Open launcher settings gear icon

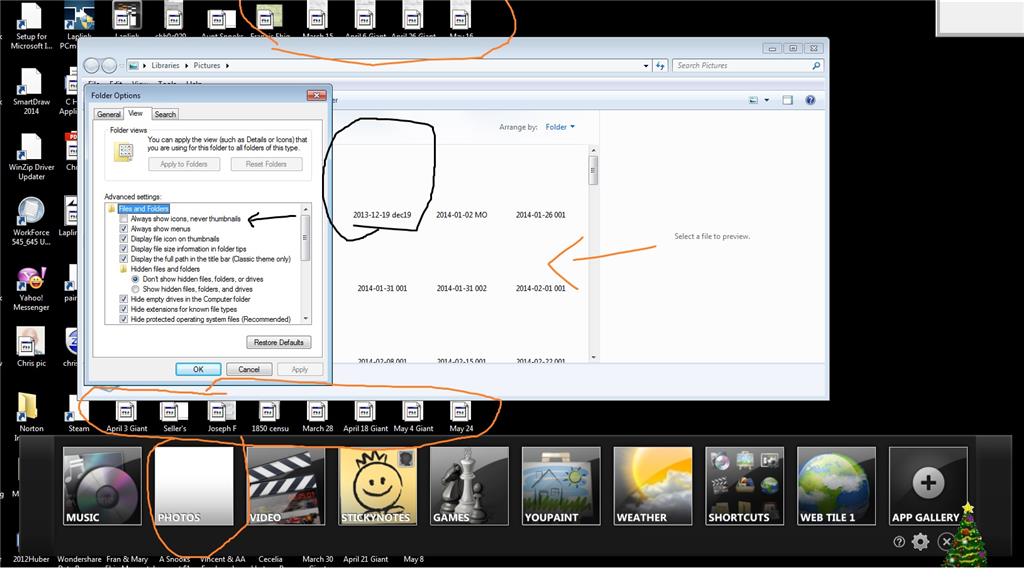(x=921, y=542)
